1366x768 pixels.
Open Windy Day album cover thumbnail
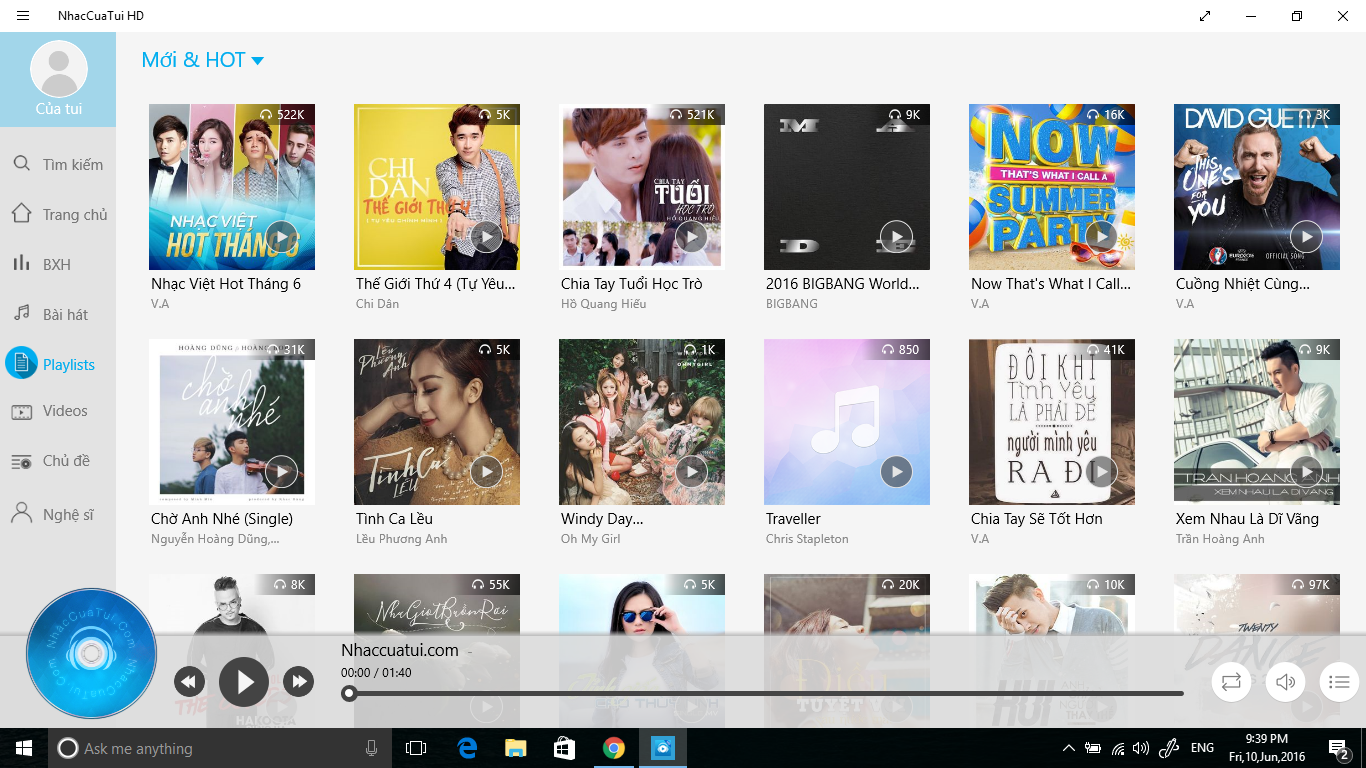642,422
